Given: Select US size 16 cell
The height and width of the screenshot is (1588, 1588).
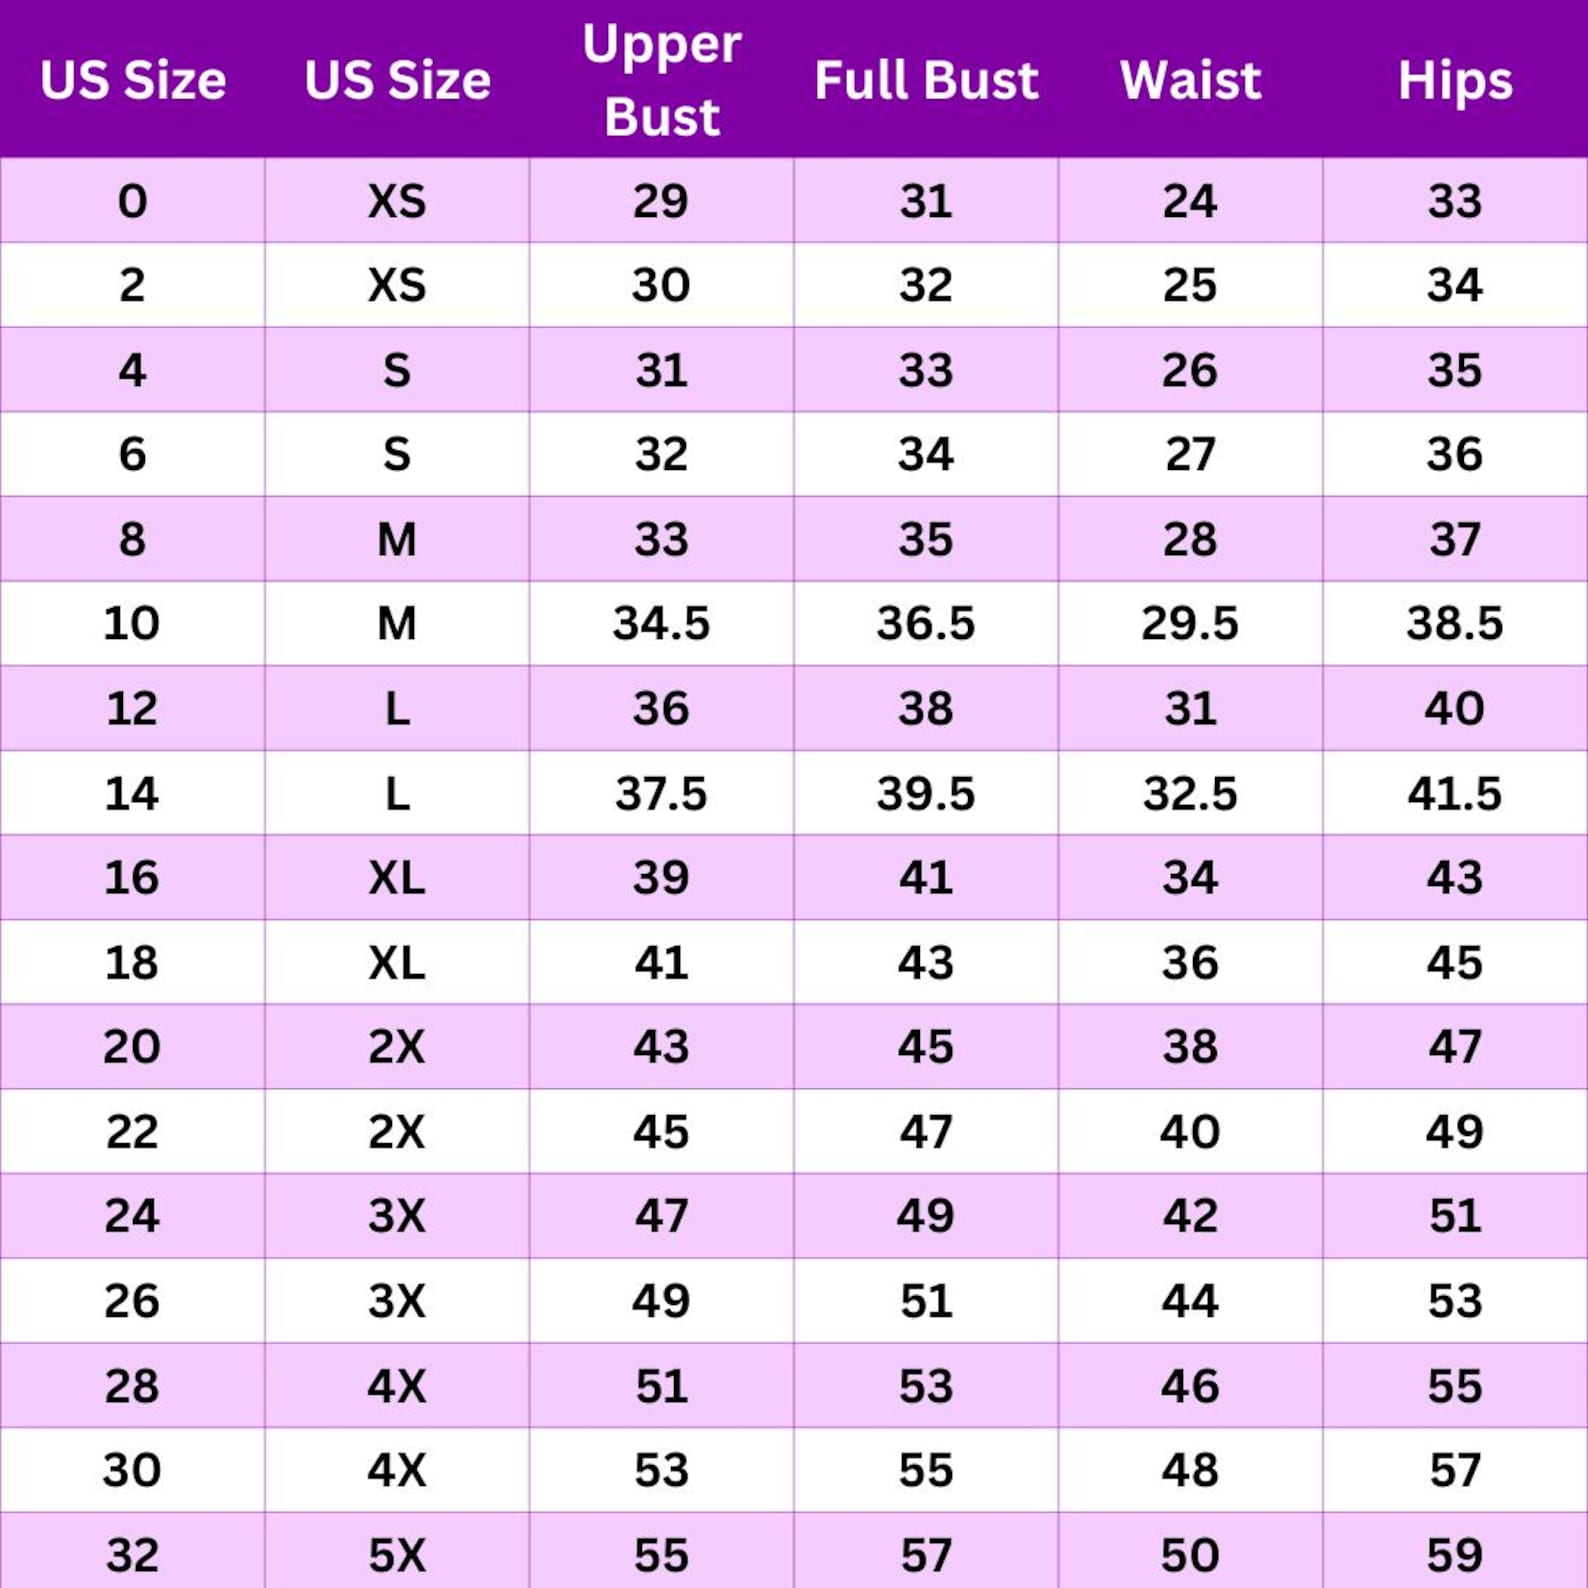Looking at the screenshot, I should pyautogui.click(x=132, y=877).
